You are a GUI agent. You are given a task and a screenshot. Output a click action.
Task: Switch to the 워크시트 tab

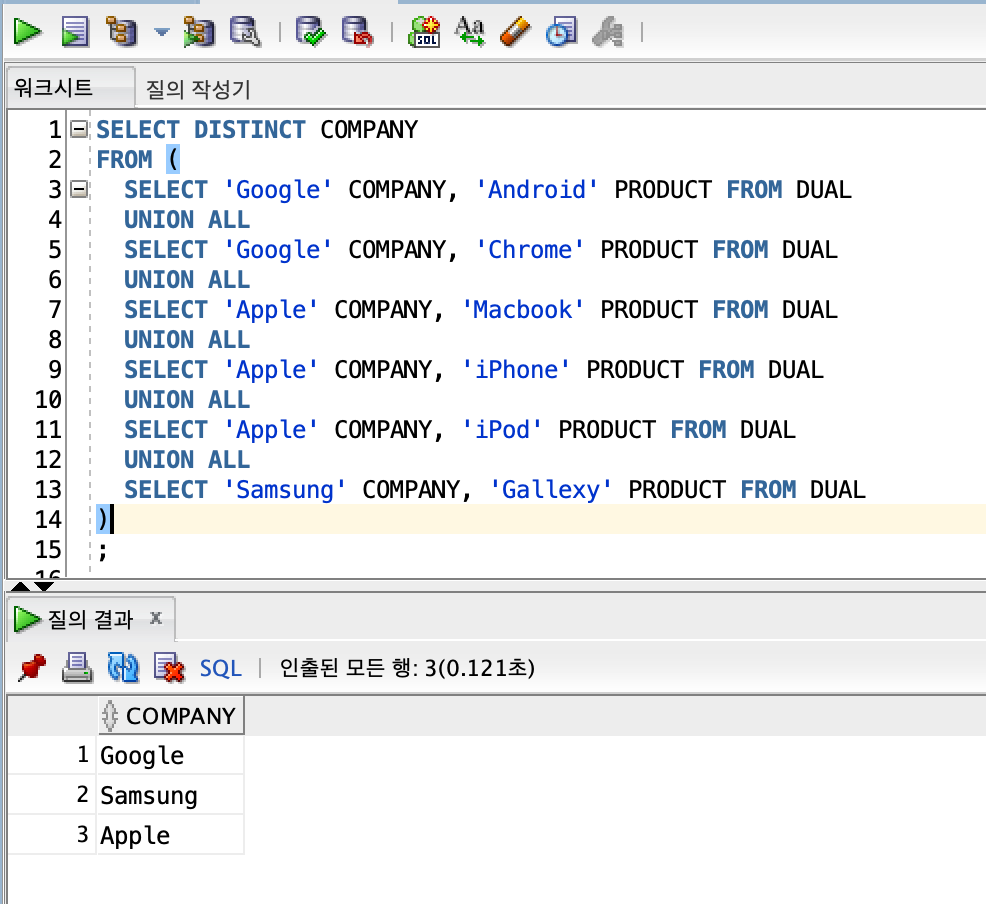point(70,87)
